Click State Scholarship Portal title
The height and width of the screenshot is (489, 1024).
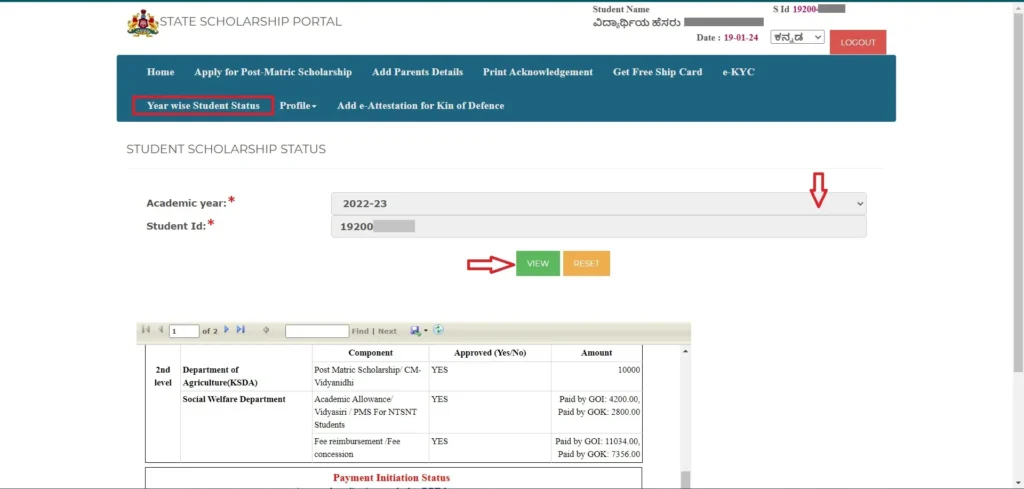[251, 22]
